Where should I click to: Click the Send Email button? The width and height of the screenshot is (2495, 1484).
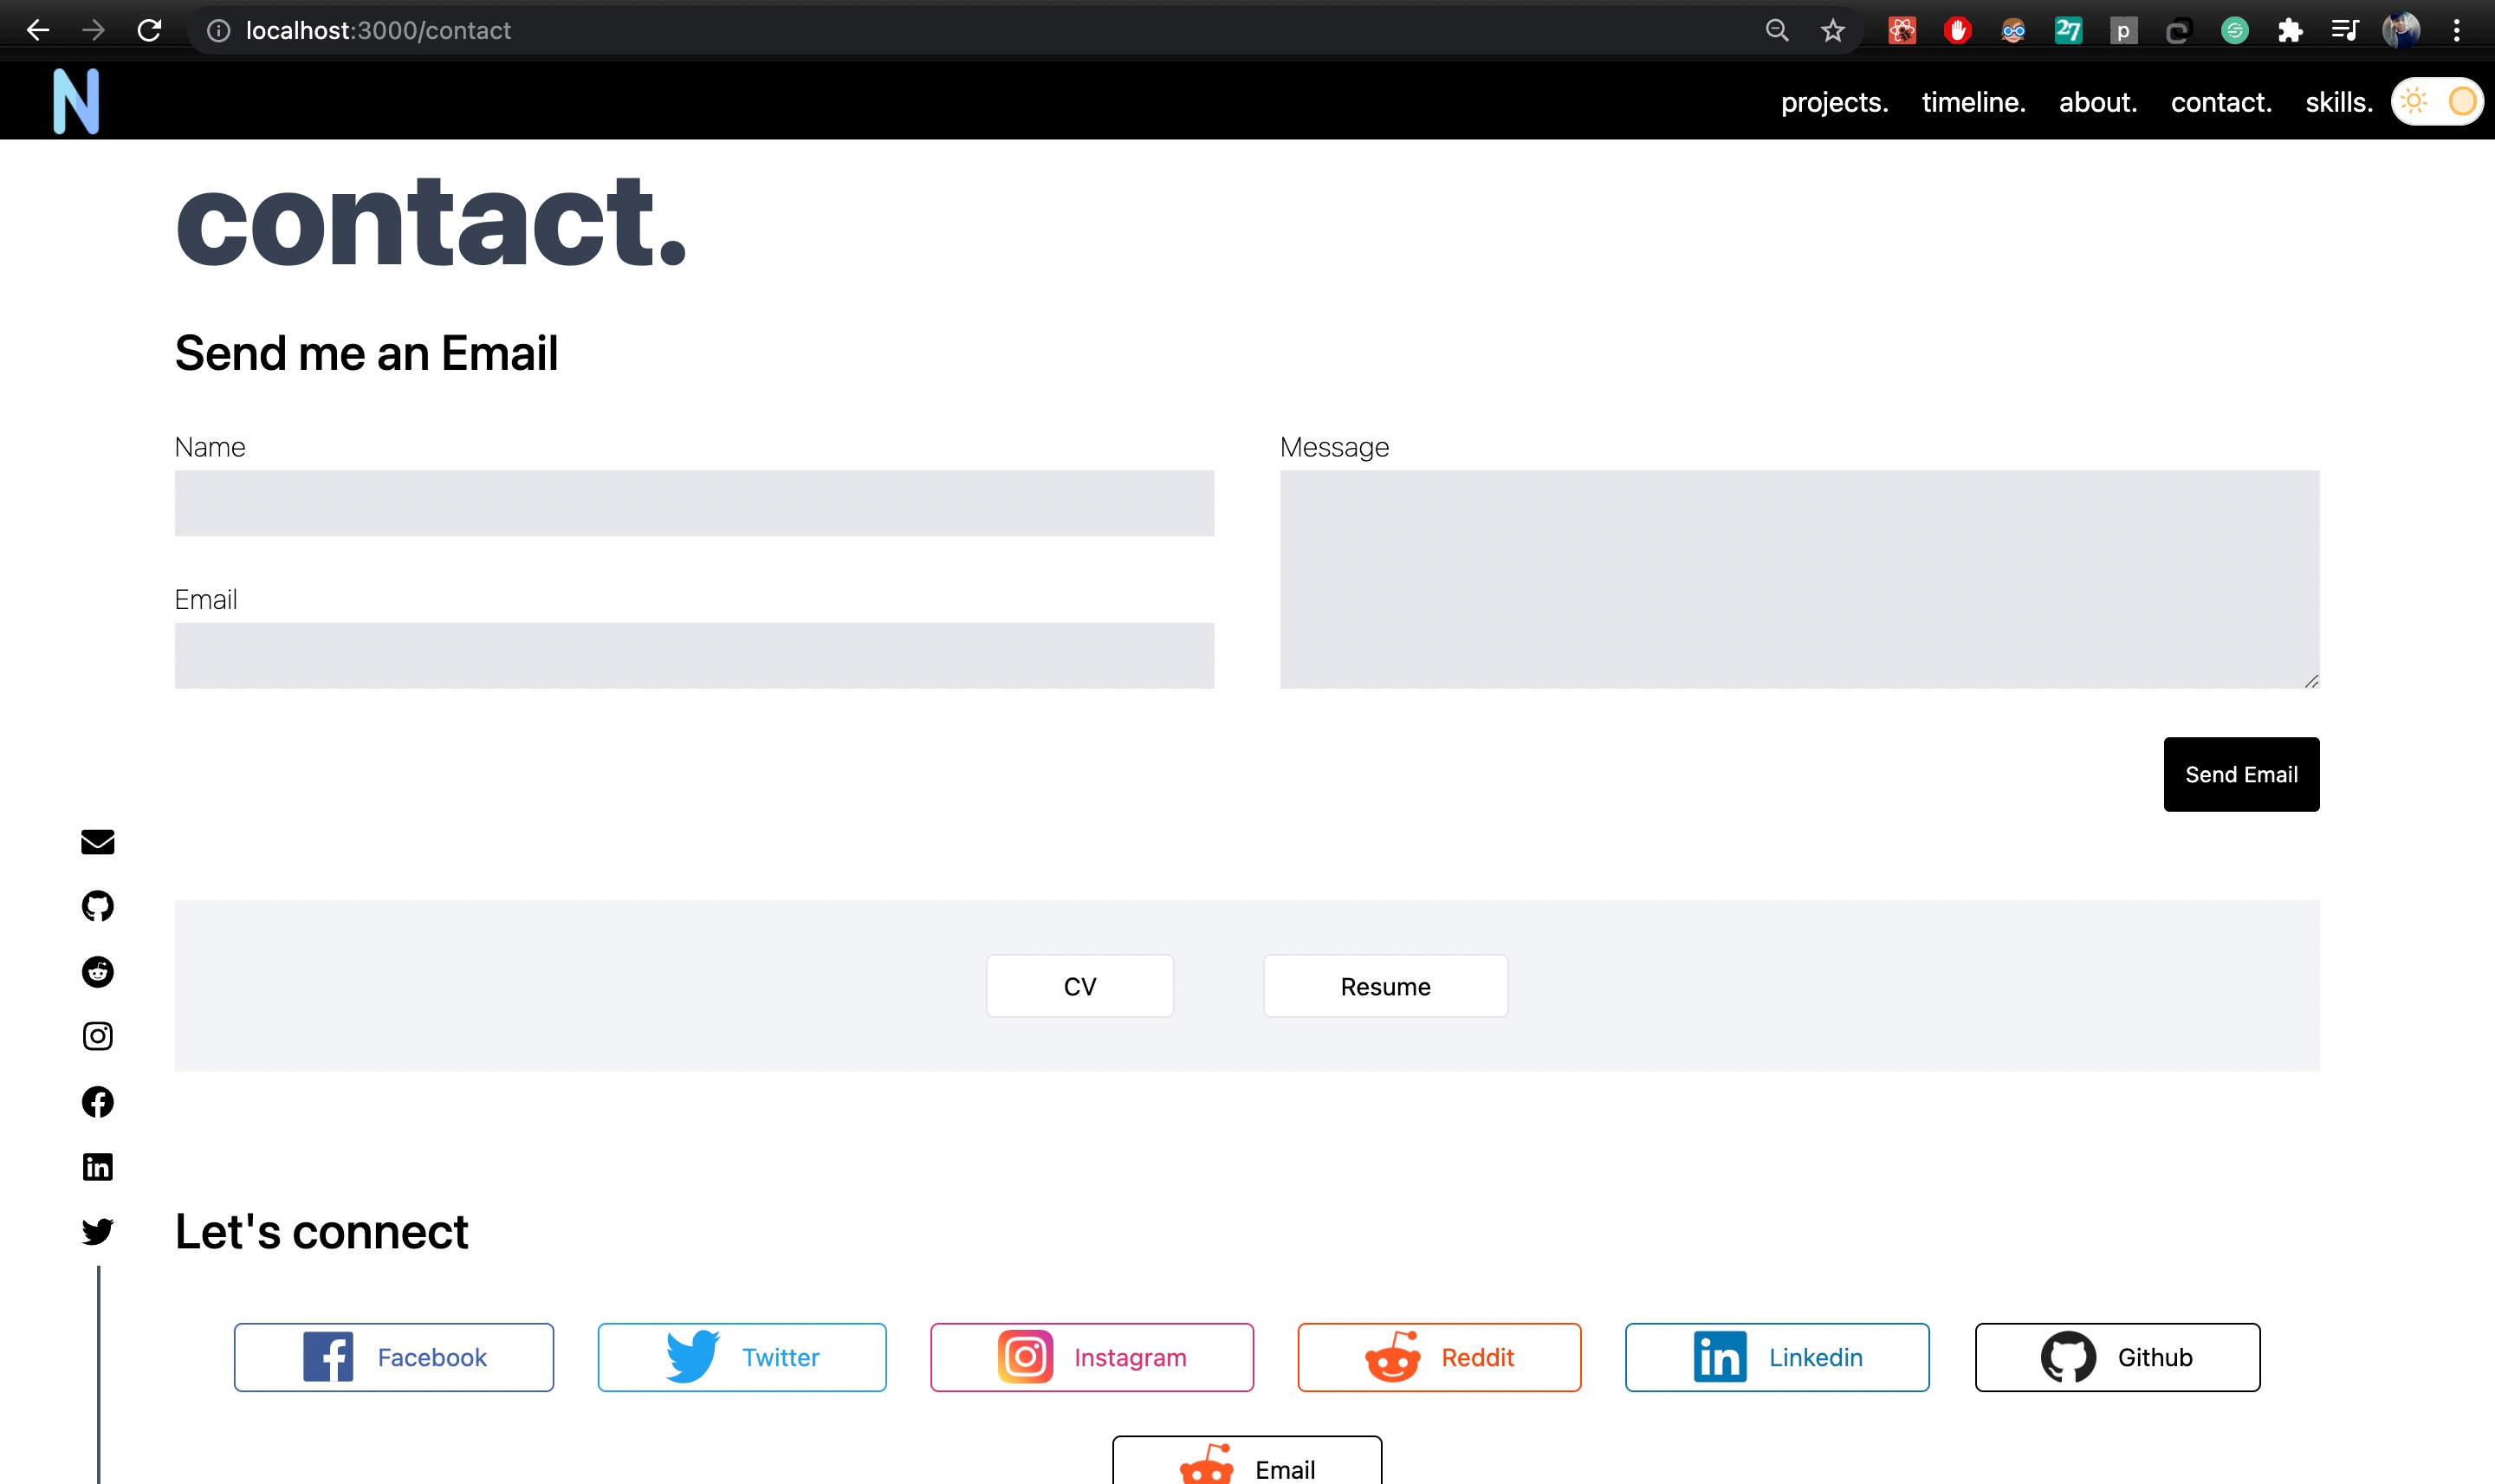[2241, 774]
